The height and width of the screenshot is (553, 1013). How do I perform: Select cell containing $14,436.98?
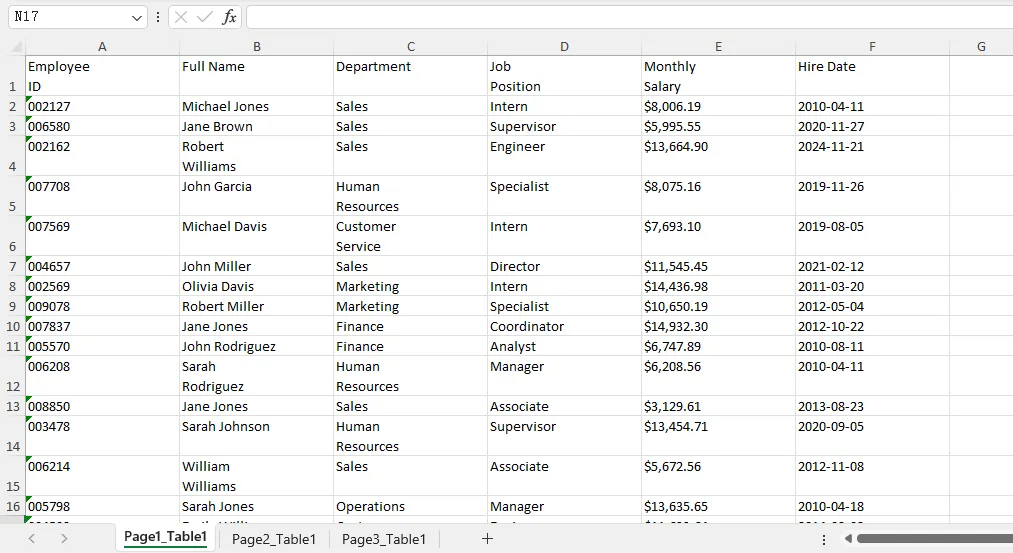tap(718, 286)
